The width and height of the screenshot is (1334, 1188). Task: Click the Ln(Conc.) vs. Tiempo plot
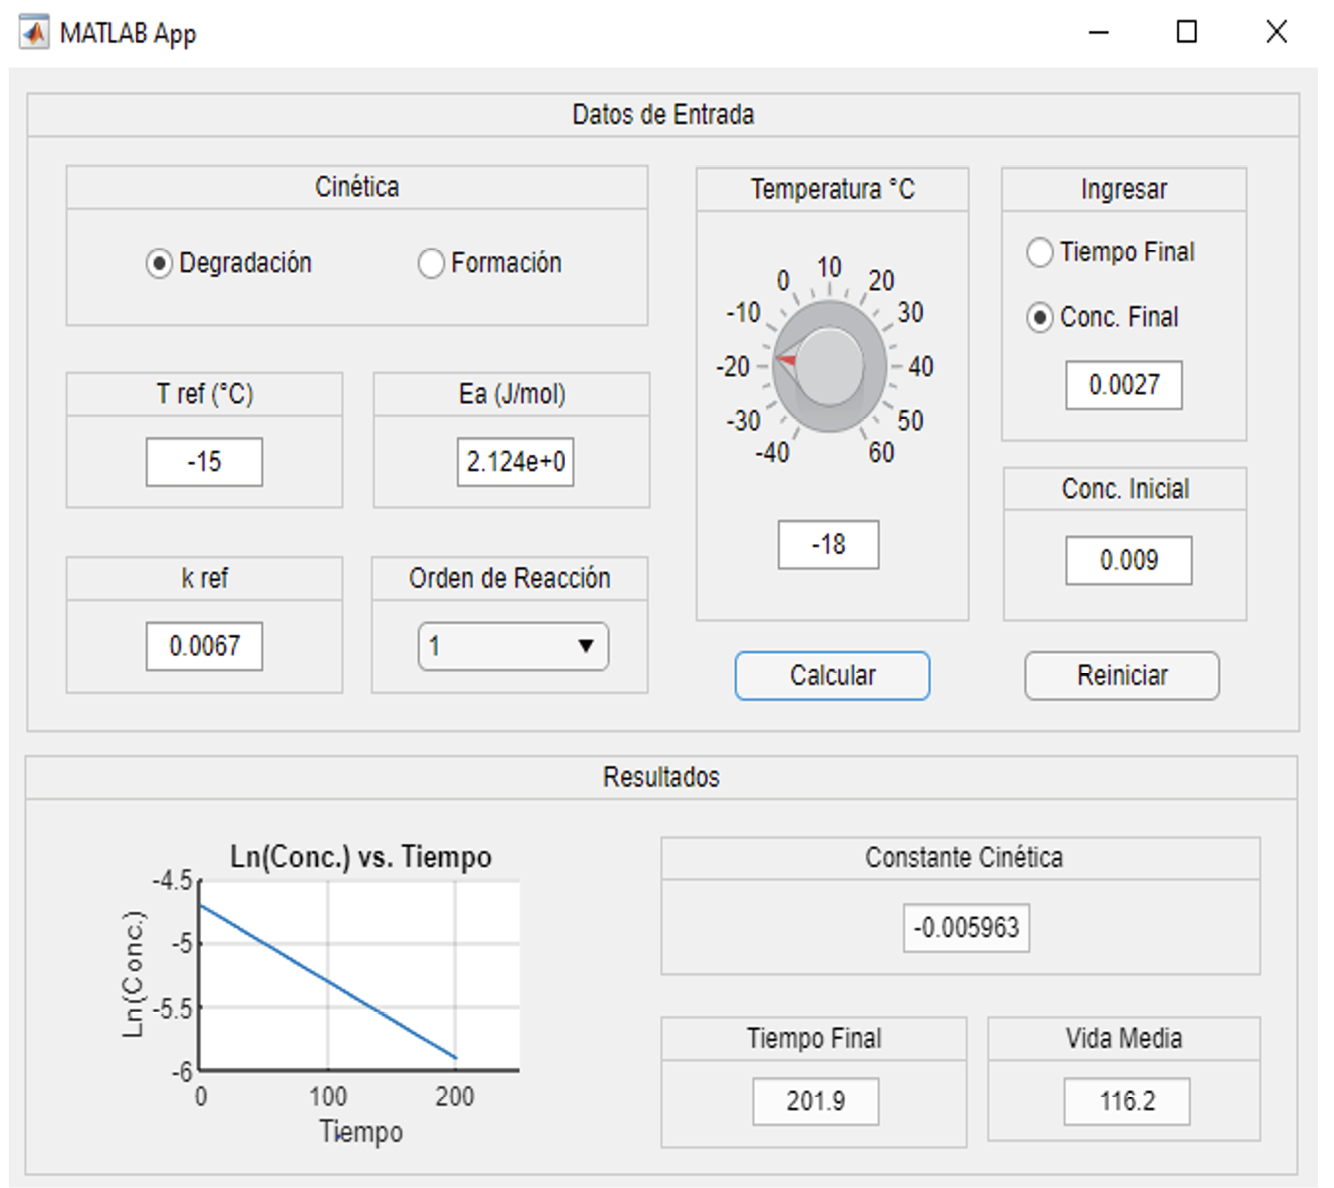360,976
